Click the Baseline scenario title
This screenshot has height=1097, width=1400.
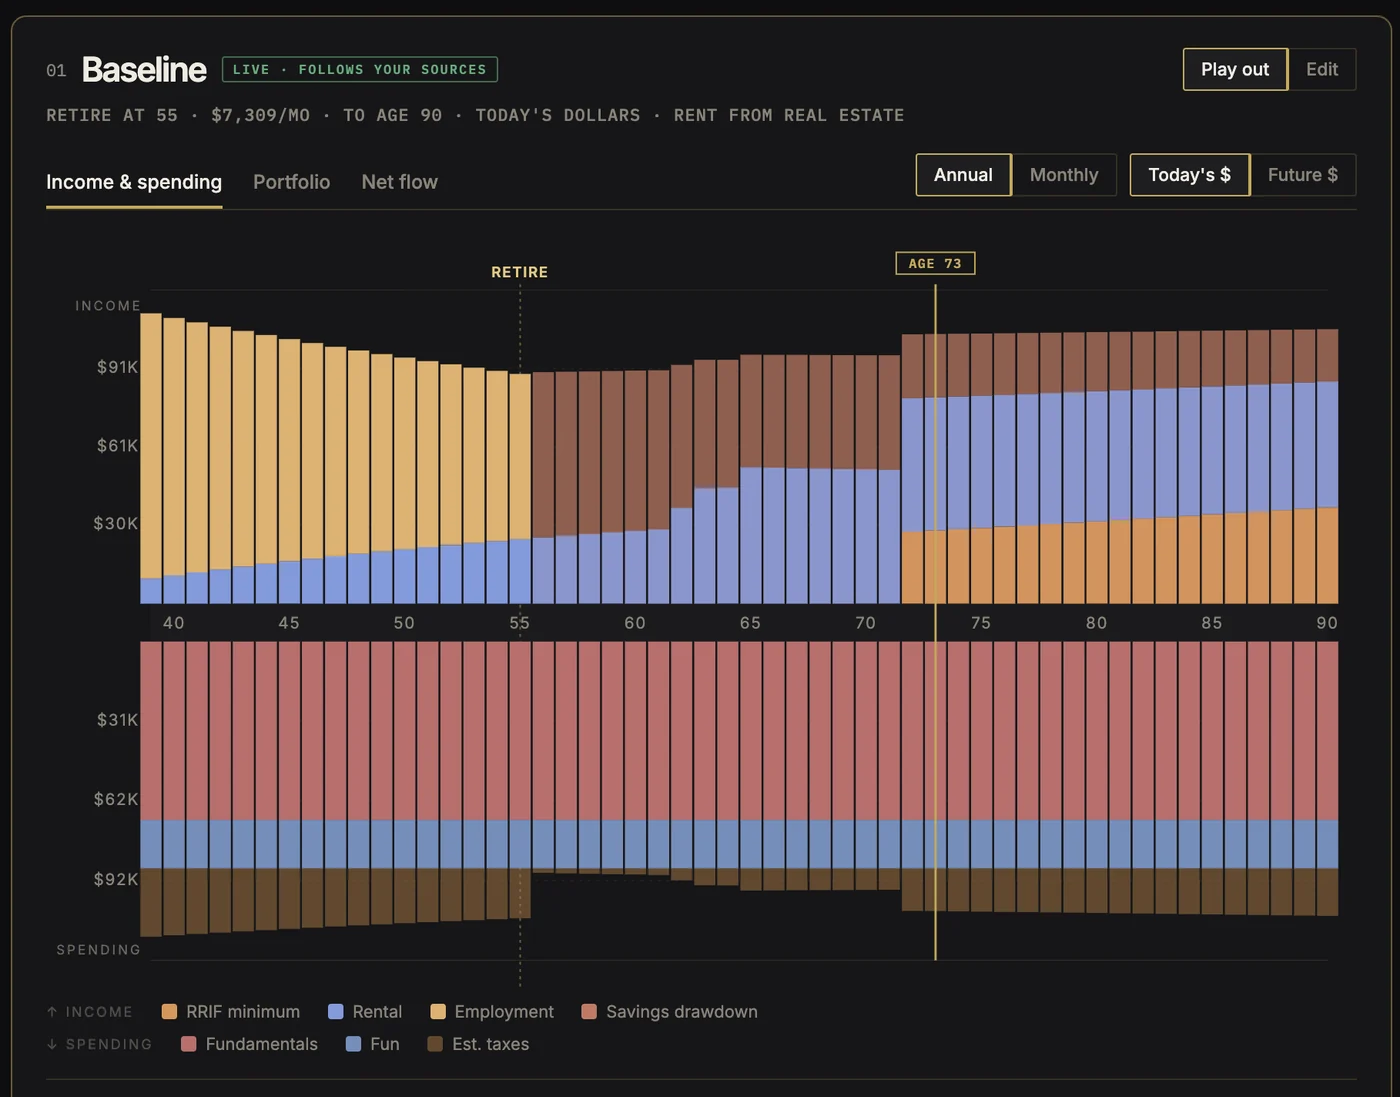click(144, 69)
